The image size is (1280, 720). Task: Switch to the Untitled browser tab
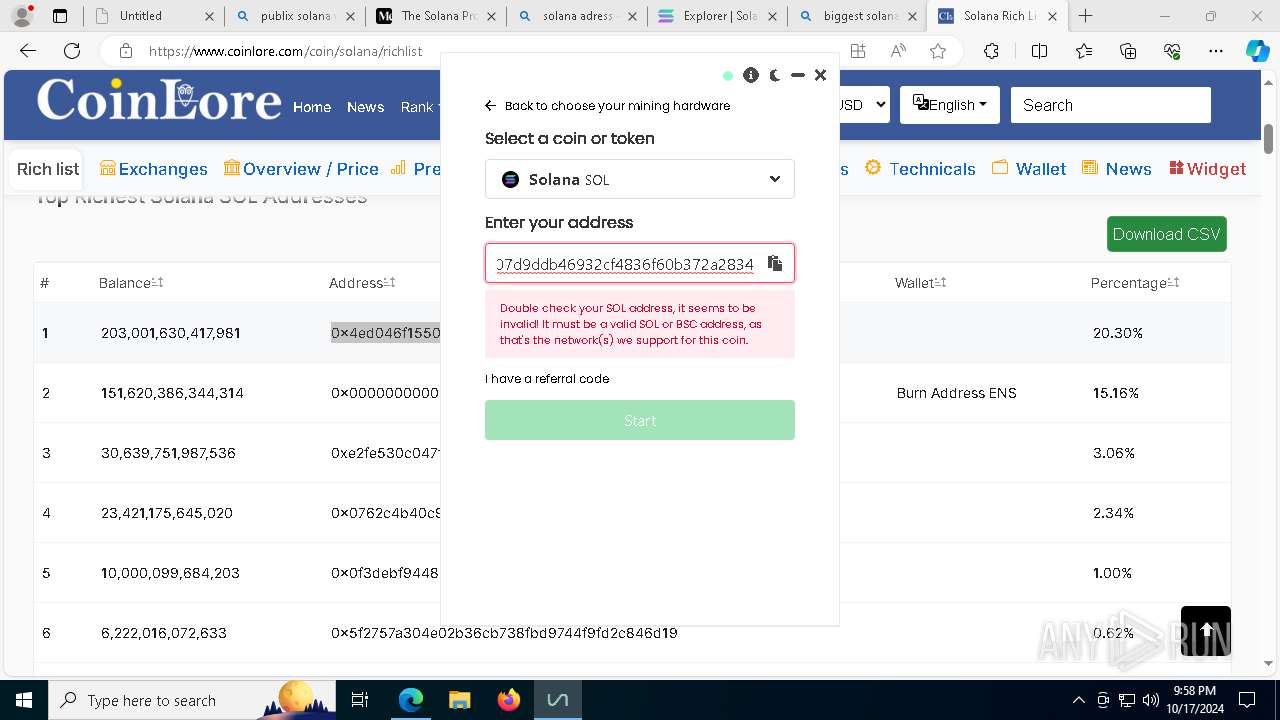[x=153, y=16]
